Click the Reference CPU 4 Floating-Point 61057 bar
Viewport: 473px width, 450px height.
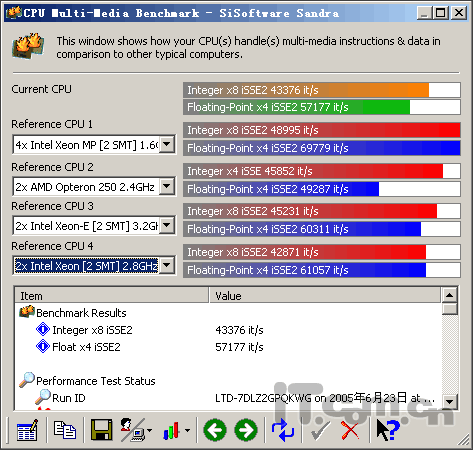pyautogui.click(x=322, y=270)
